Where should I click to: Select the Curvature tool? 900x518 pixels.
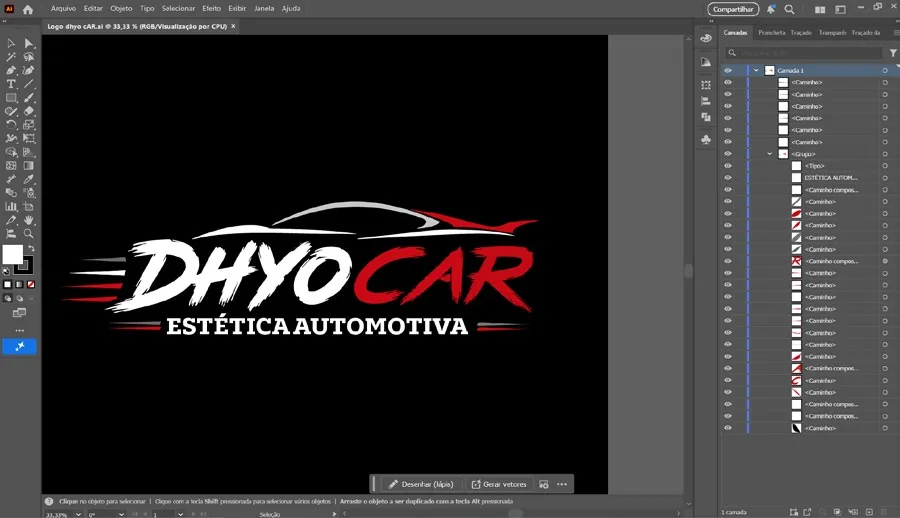pyautogui.click(x=29, y=70)
